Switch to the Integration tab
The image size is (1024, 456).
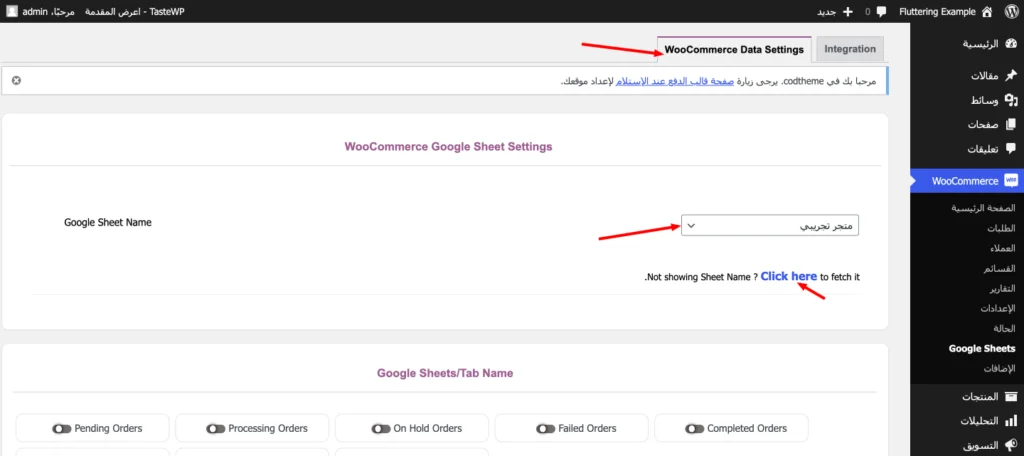(850, 49)
